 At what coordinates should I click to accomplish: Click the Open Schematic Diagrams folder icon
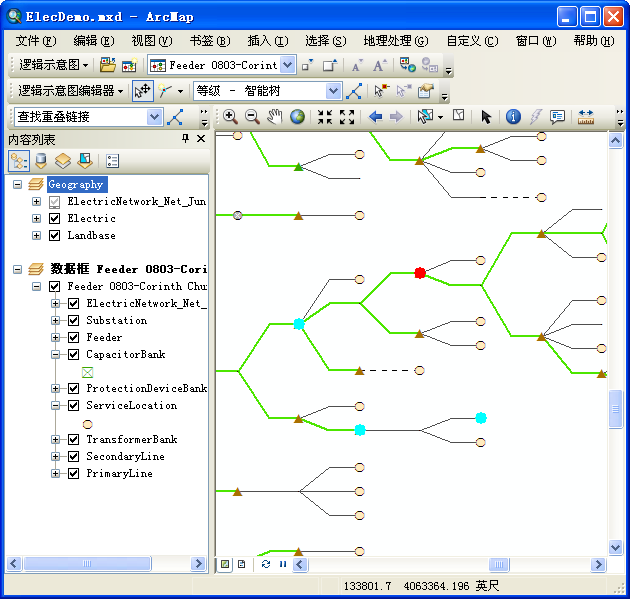[x=108, y=65]
